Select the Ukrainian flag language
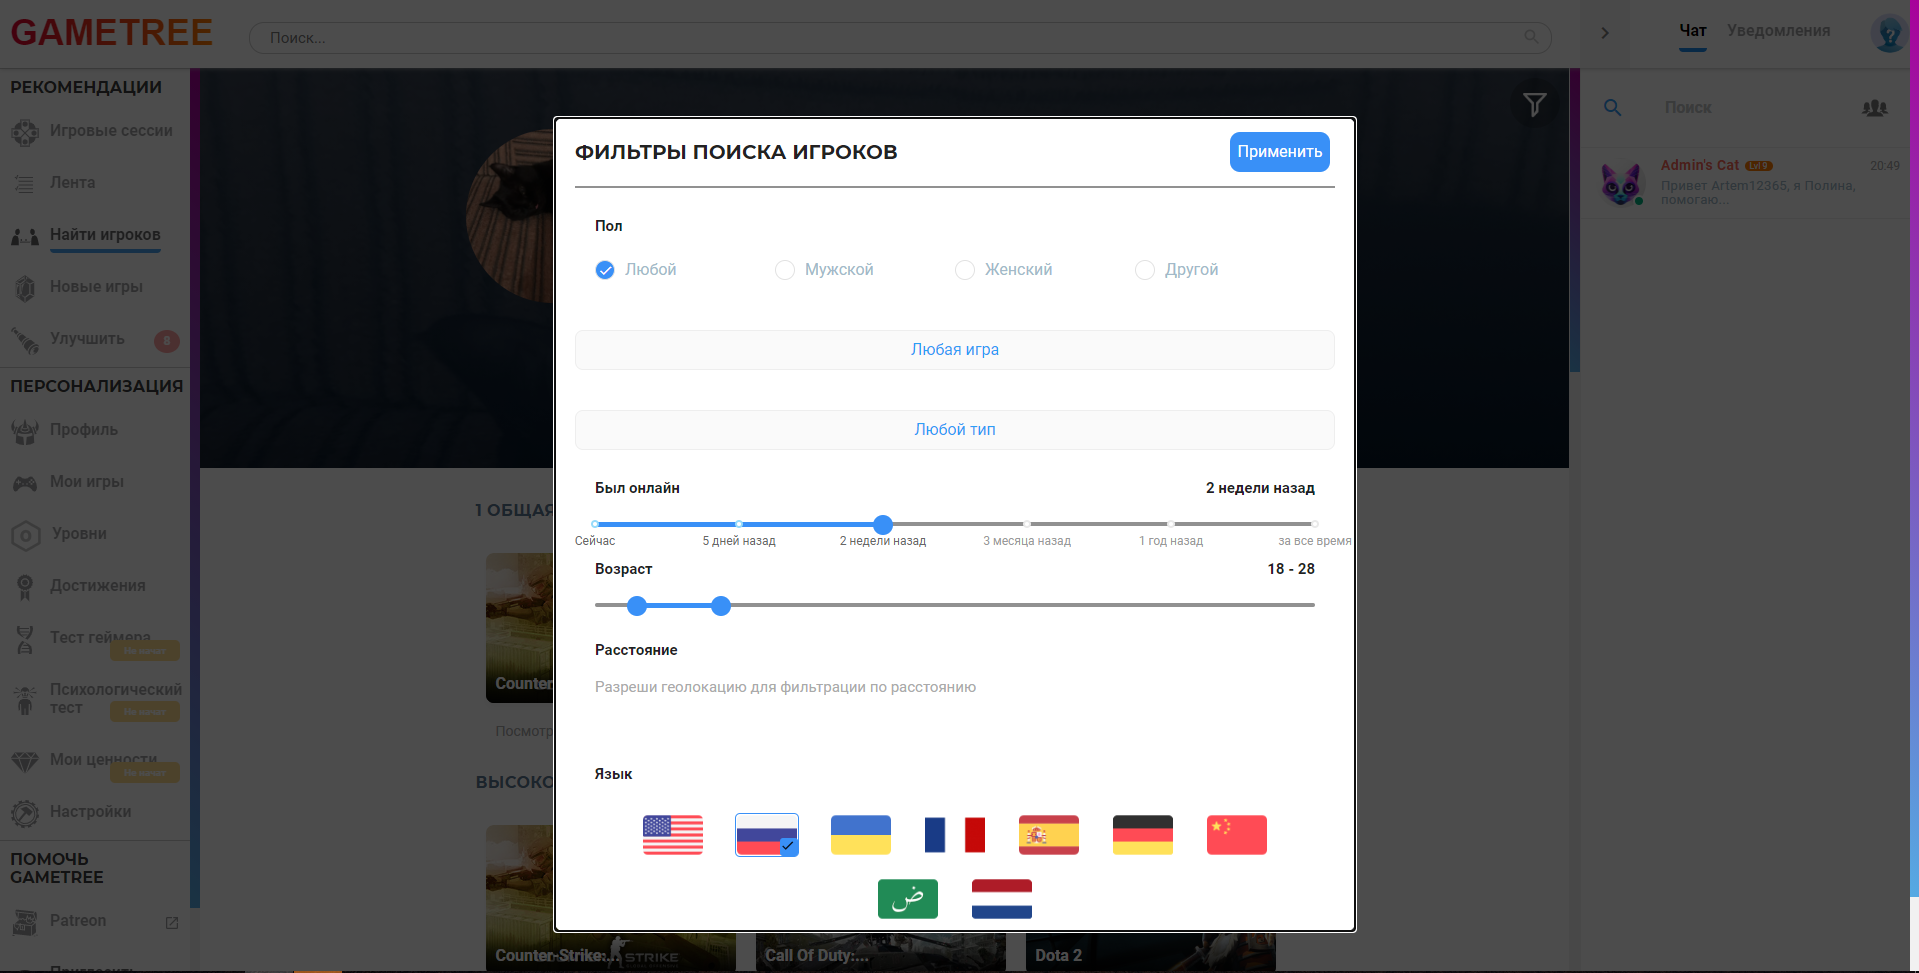The image size is (1919, 973). coord(860,835)
